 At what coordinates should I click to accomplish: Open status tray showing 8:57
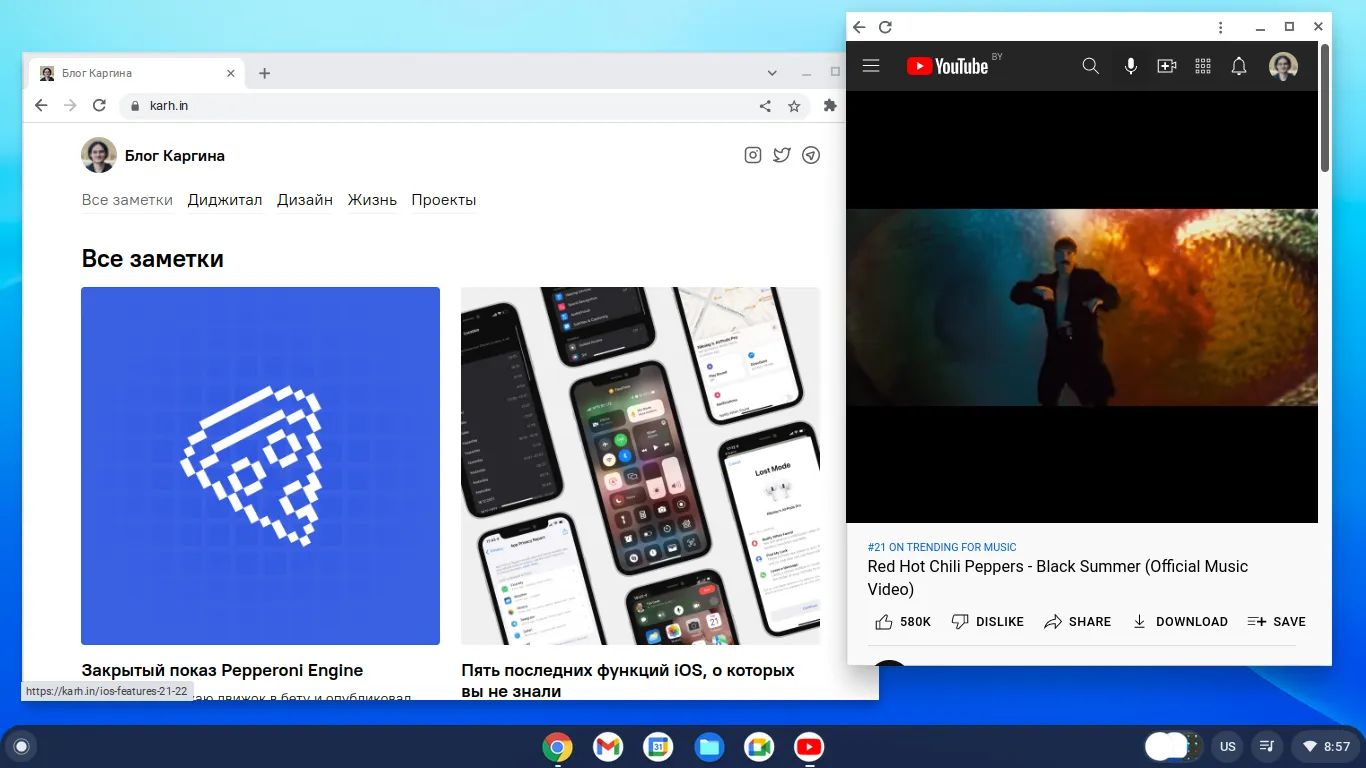pyautogui.click(x=1325, y=746)
